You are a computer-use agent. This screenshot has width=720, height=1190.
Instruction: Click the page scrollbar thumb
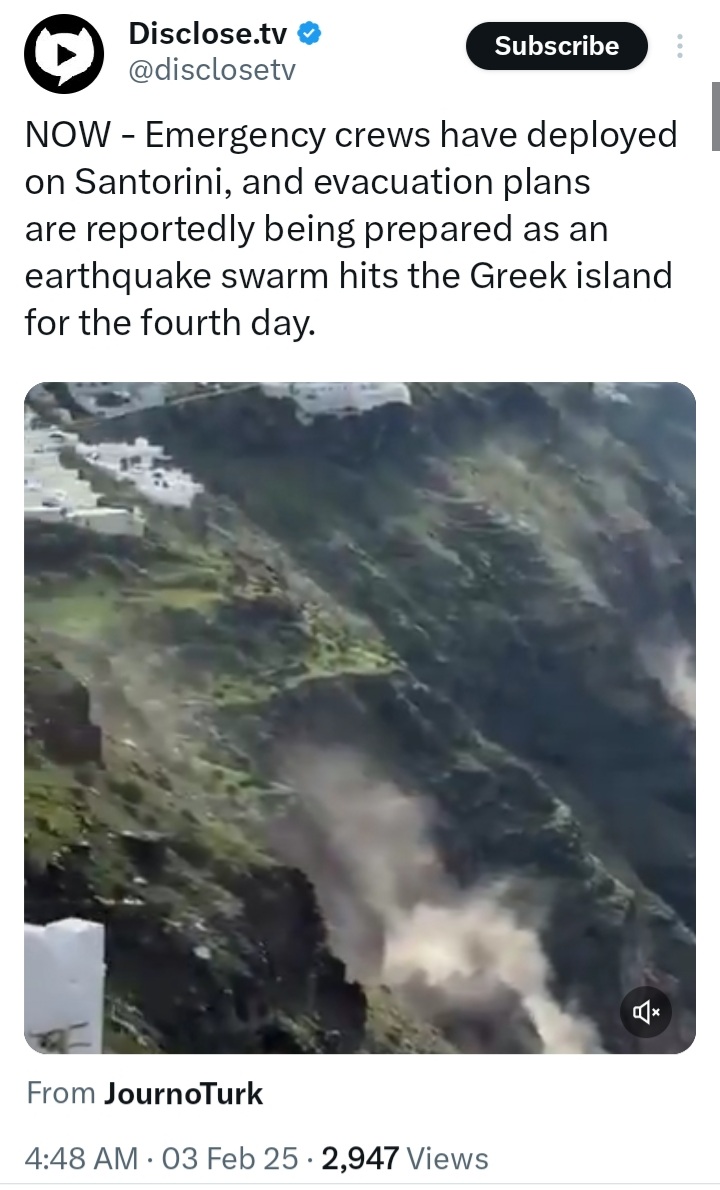tap(715, 115)
